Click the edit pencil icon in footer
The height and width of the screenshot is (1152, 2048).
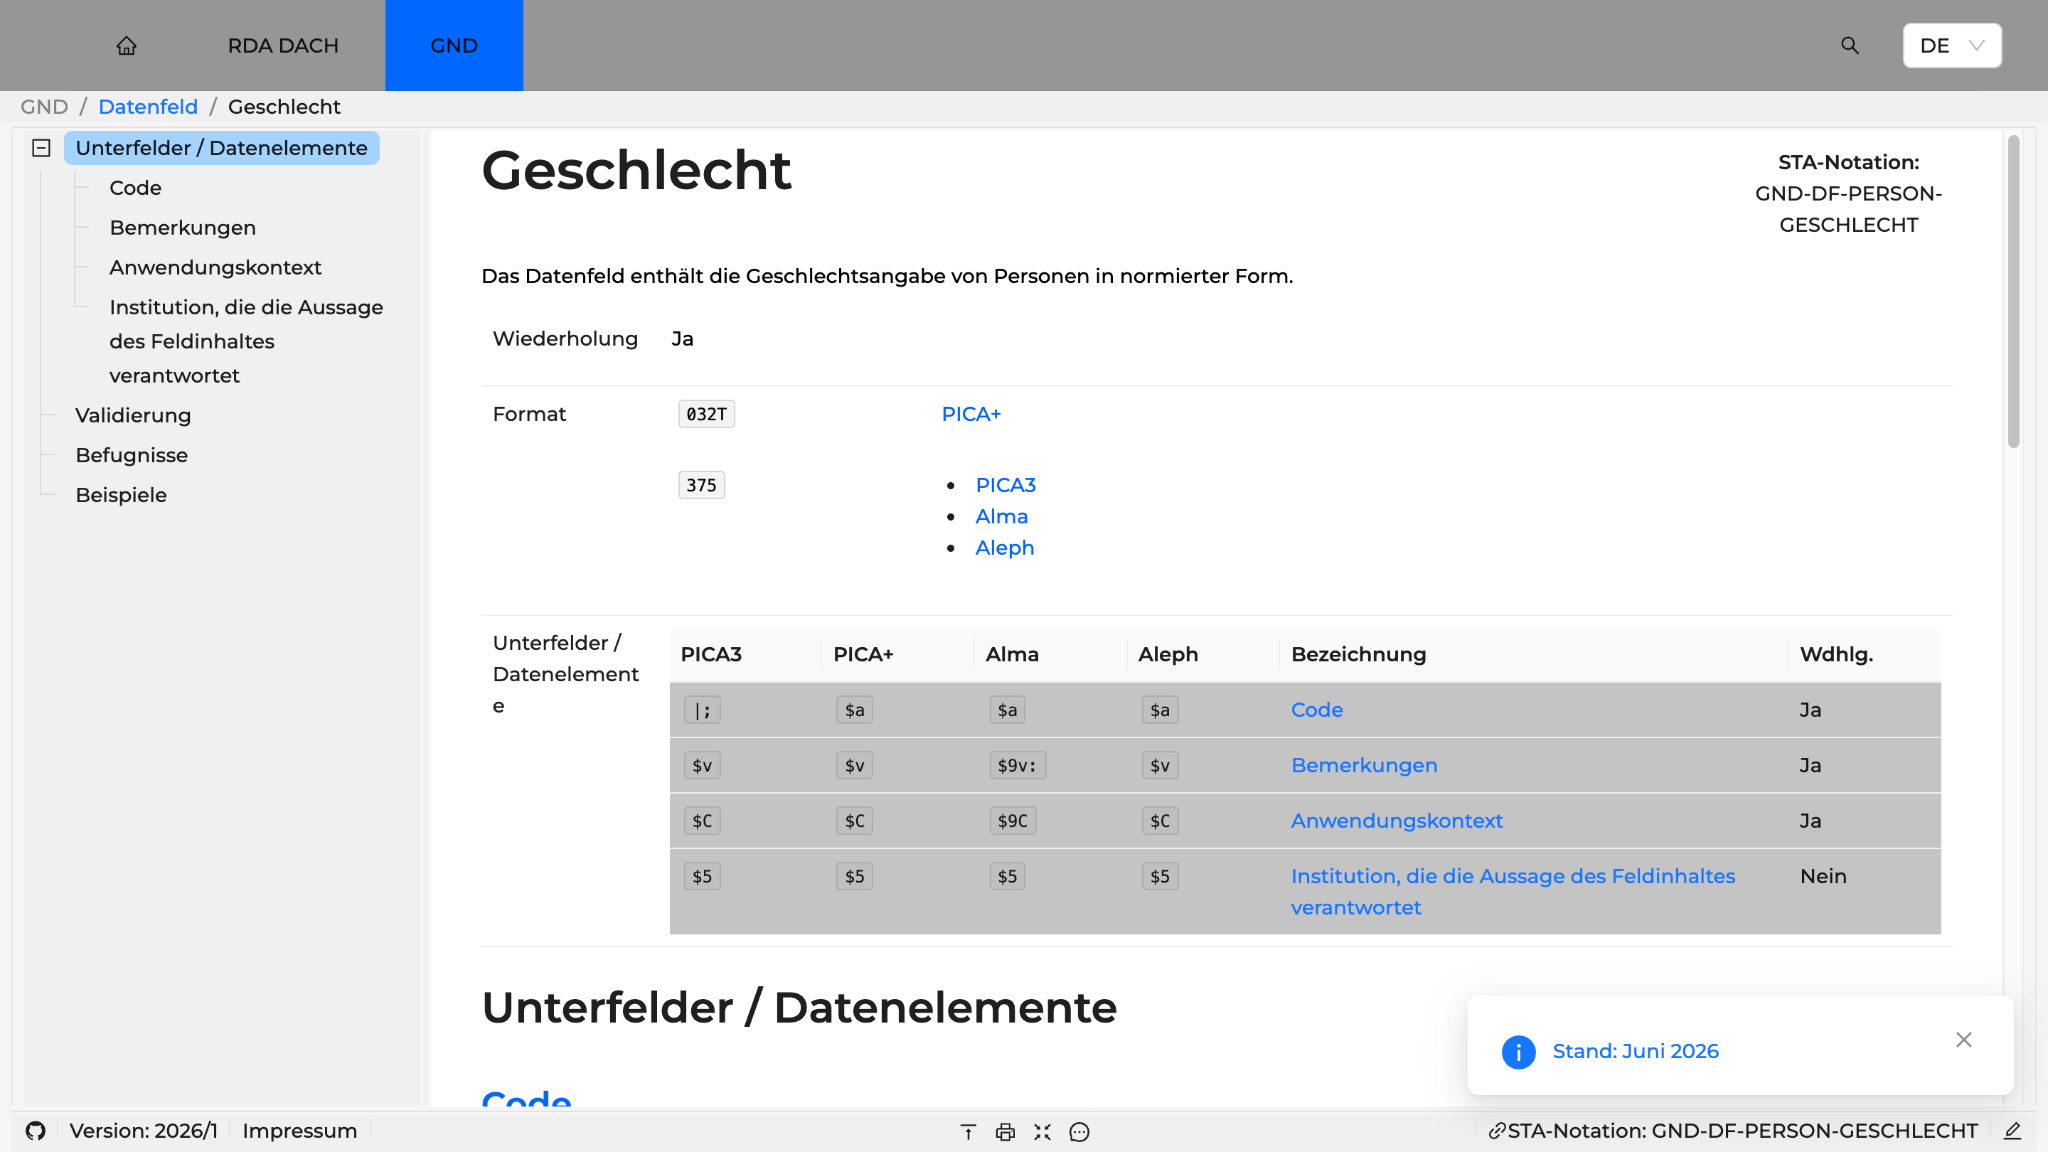pyautogui.click(x=2013, y=1131)
